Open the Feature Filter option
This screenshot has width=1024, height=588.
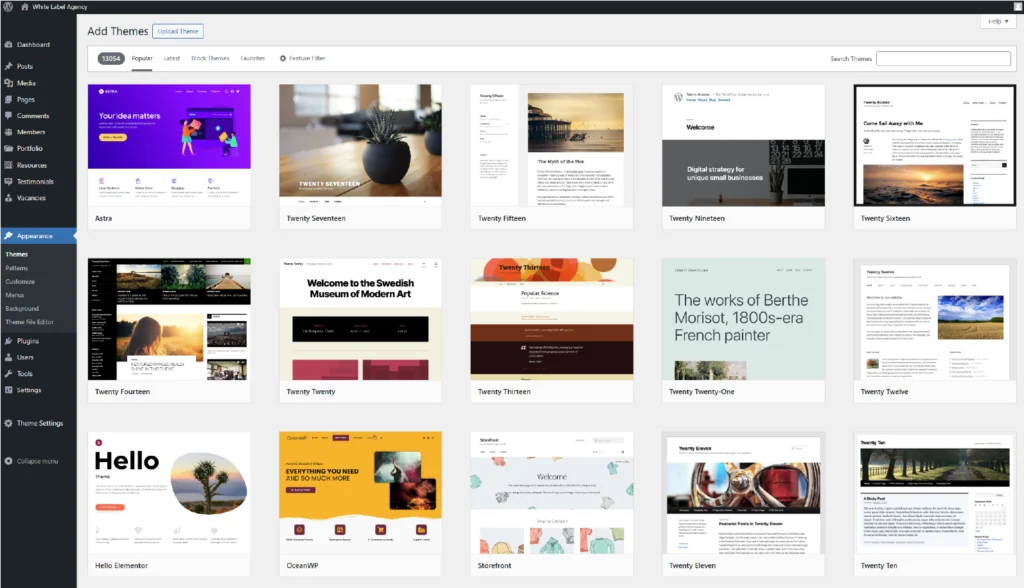302,58
